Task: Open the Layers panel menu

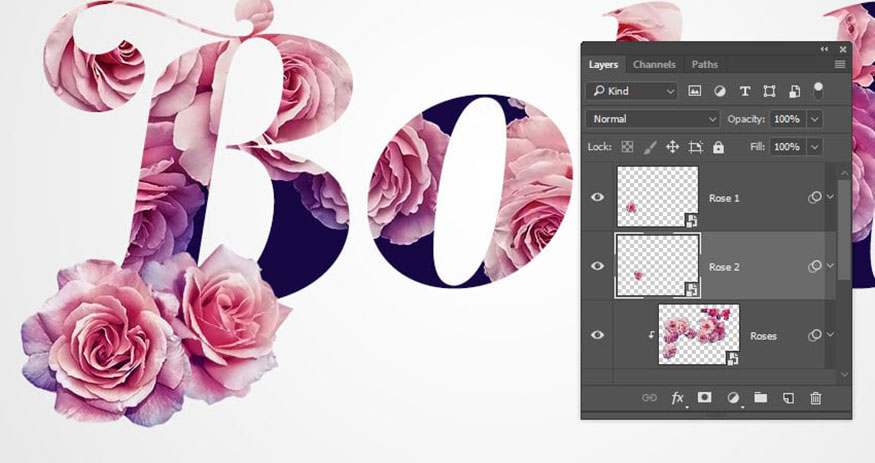Action: pyautogui.click(x=840, y=65)
